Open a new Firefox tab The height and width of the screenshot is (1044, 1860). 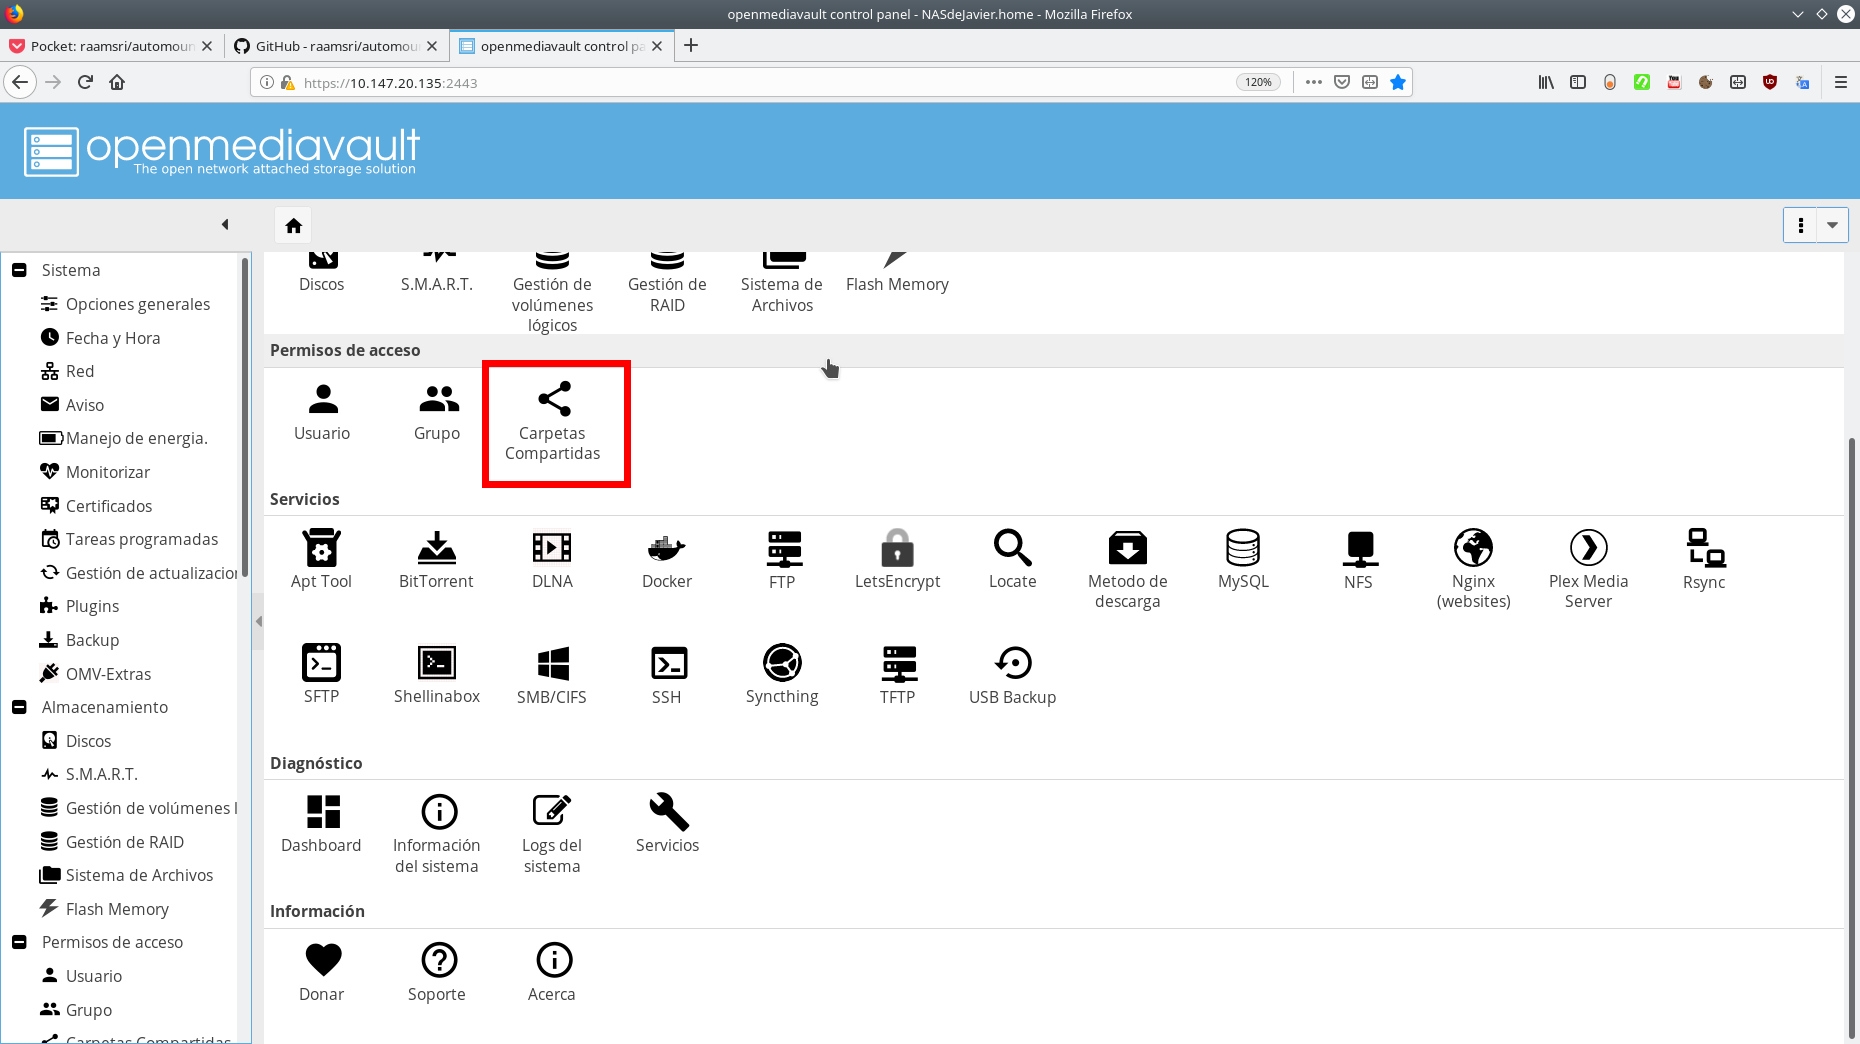click(691, 45)
